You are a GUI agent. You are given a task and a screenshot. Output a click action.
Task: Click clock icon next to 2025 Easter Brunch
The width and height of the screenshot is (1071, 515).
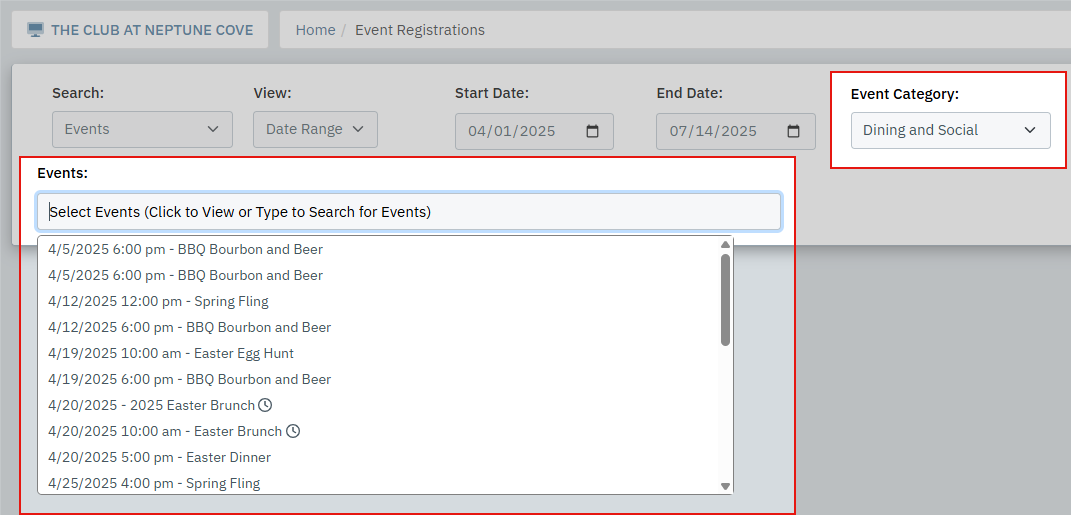point(265,405)
